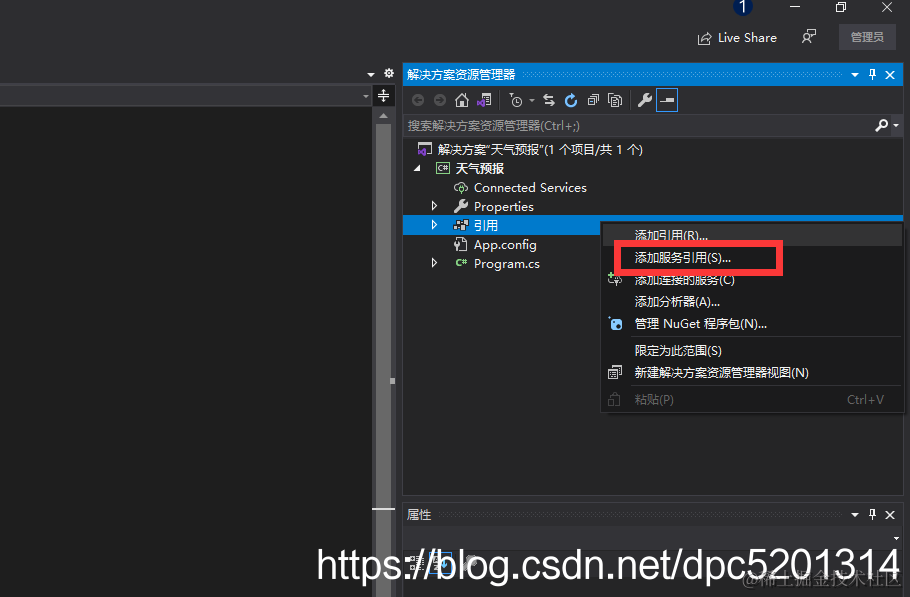910x597 pixels.
Task: Sync with active document icon
Action: 548,100
